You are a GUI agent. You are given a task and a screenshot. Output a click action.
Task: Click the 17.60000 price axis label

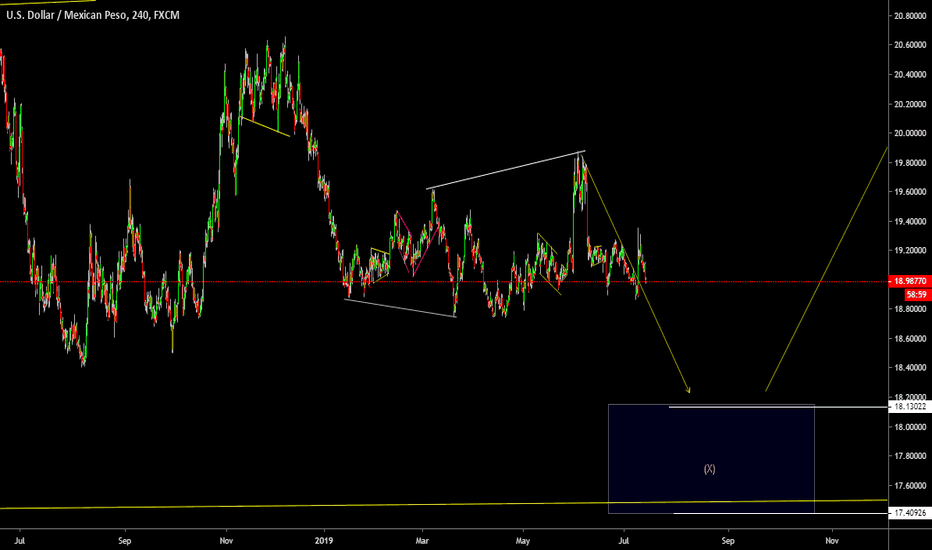click(910, 486)
